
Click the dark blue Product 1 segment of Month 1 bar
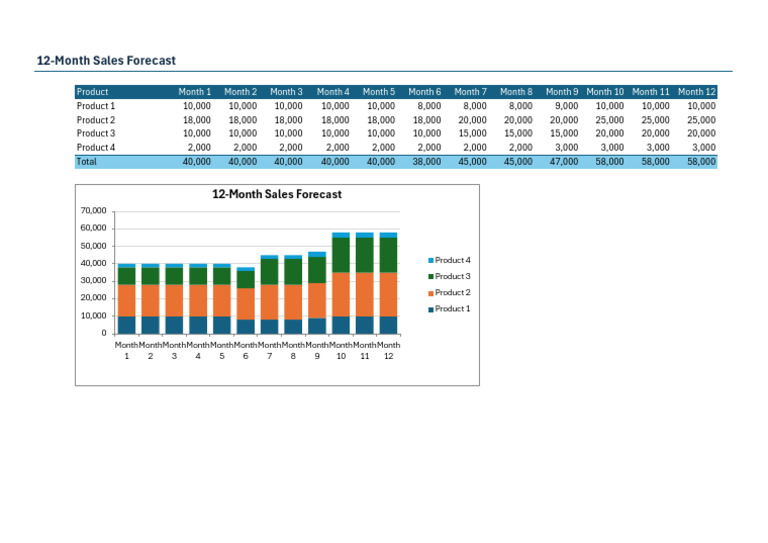coord(126,325)
